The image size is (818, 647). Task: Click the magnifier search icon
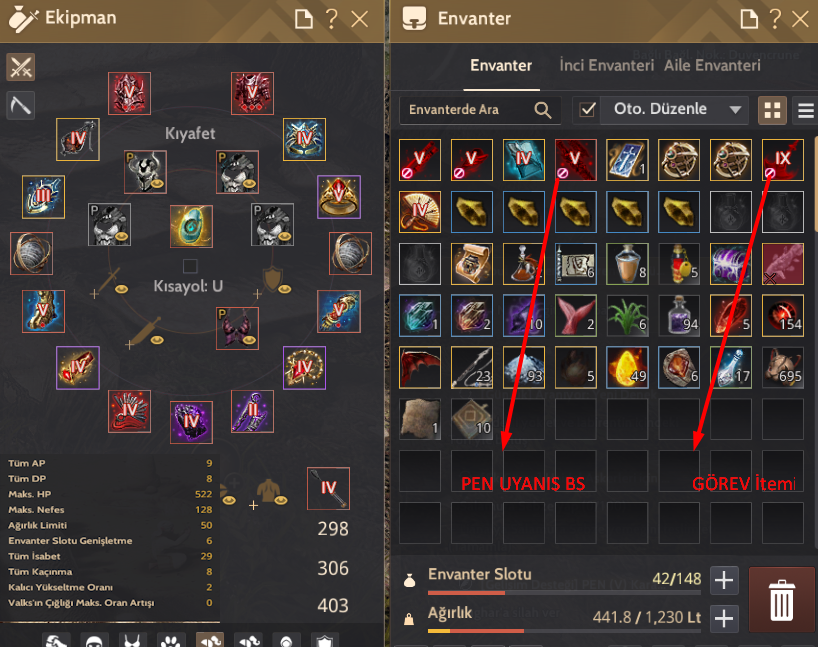[x=543, y=110]
